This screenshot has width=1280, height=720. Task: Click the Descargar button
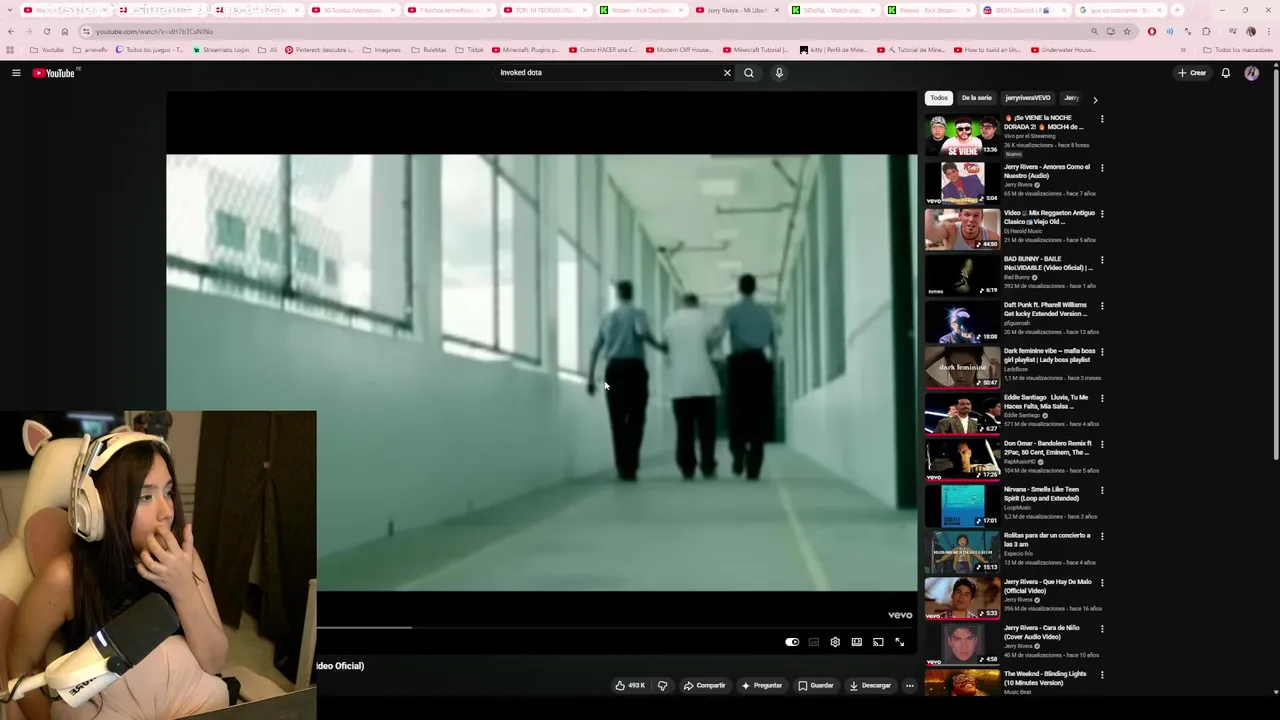[x=870, y=686]
